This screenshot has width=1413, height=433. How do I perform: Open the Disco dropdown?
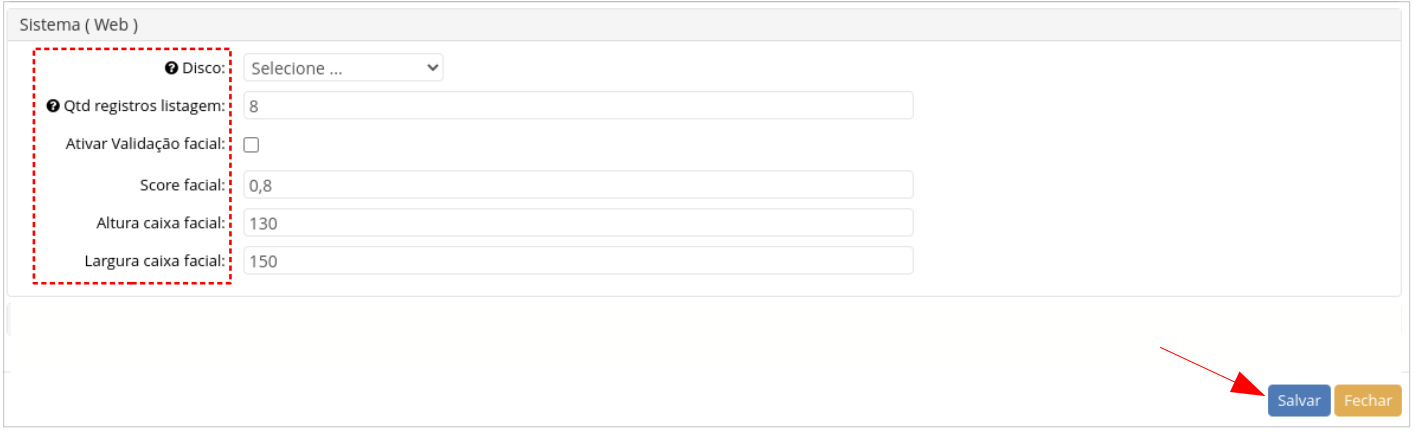tap(343, 68)
